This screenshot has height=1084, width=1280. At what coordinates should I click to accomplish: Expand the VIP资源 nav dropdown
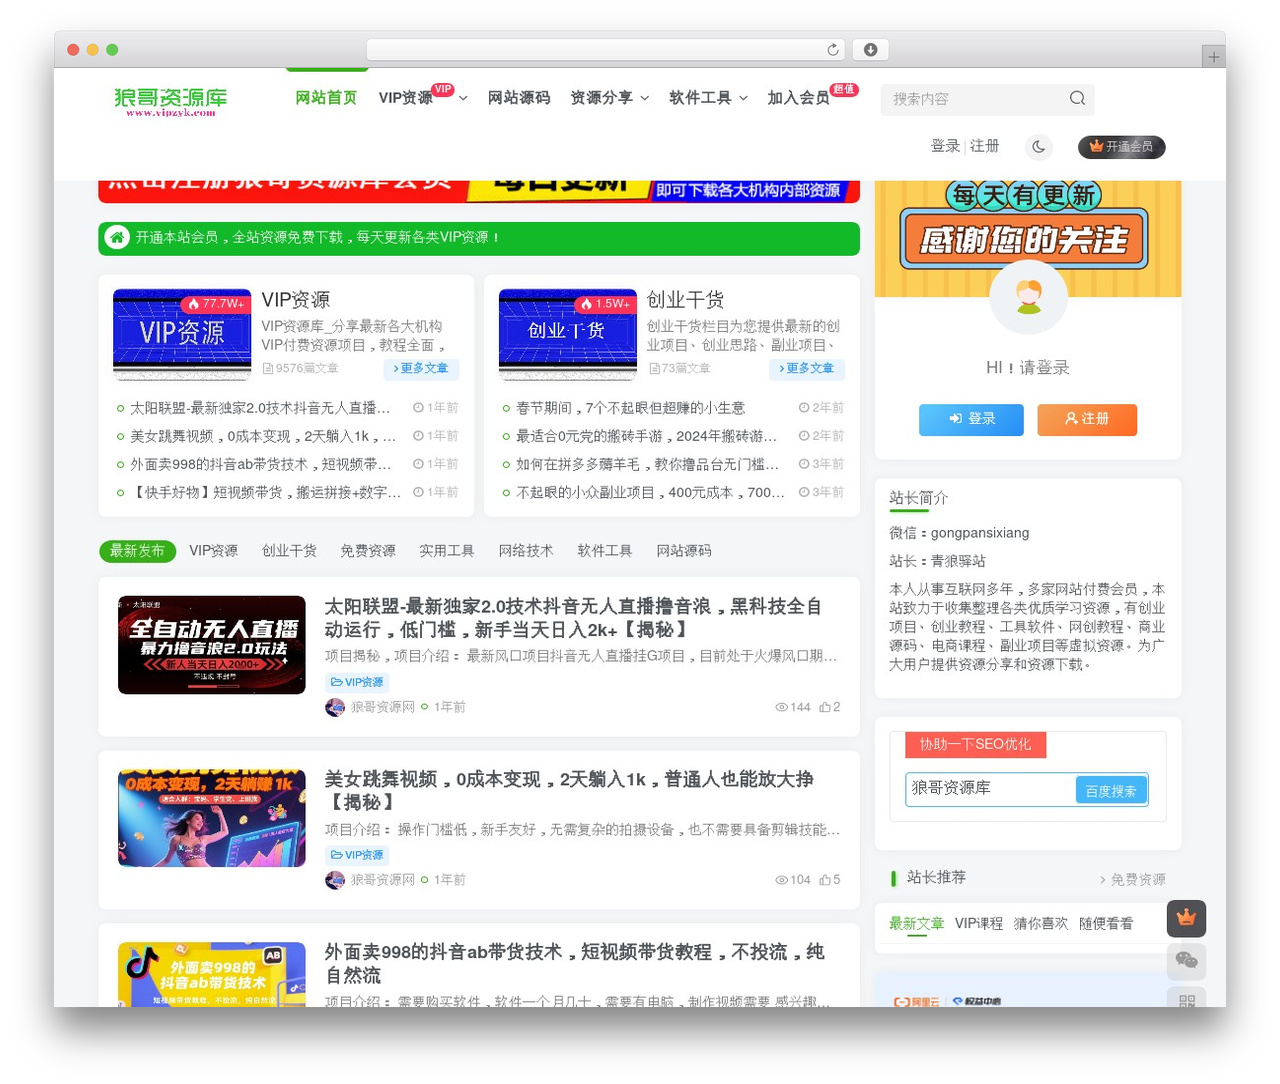tap(463, 98)
